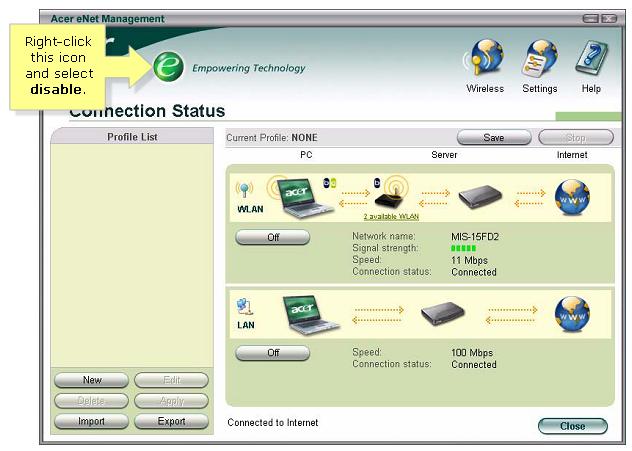The image size is (632, 451).
Task: Open the 2 available WLAN link
Action: click(x=391, y=216)
